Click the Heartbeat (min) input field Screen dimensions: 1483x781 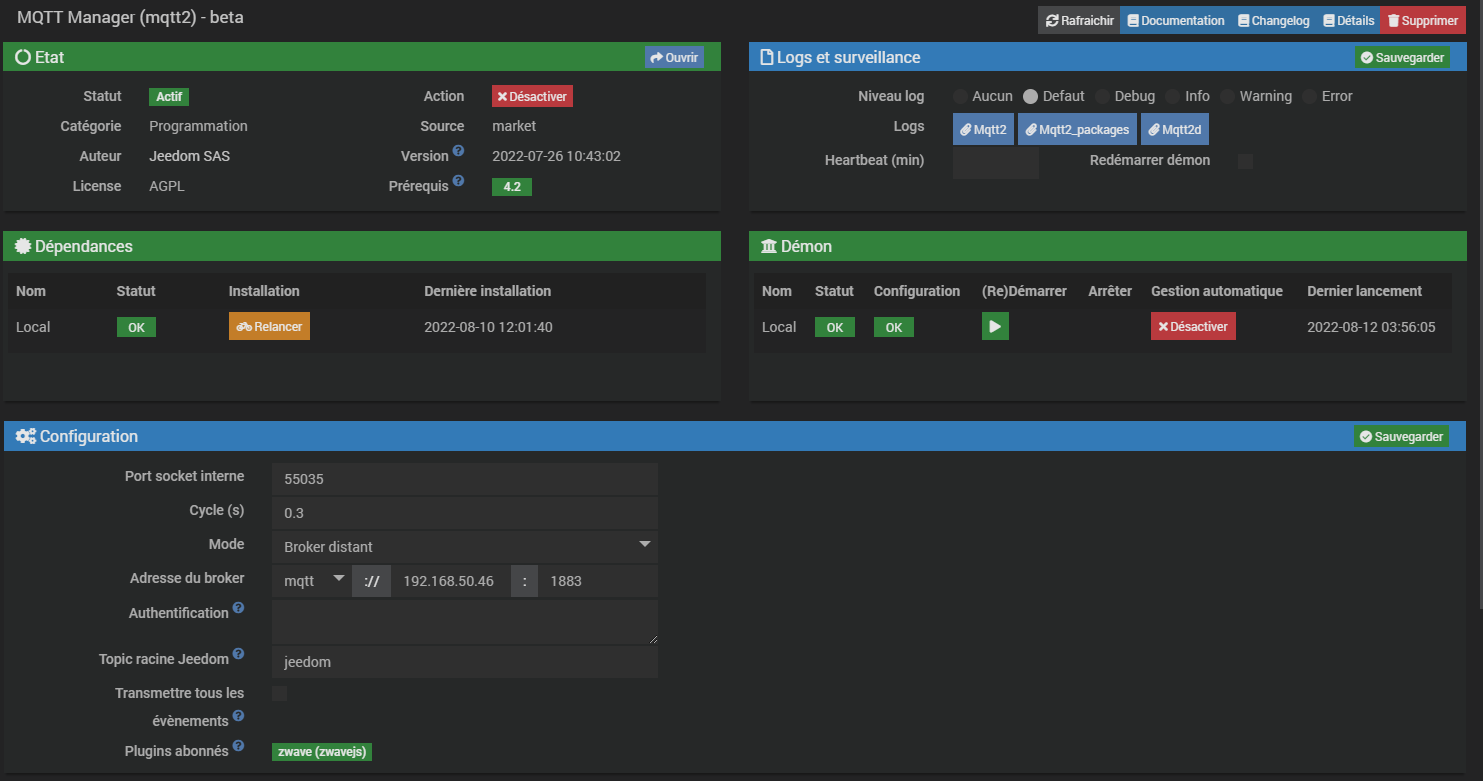pos(995,161)
